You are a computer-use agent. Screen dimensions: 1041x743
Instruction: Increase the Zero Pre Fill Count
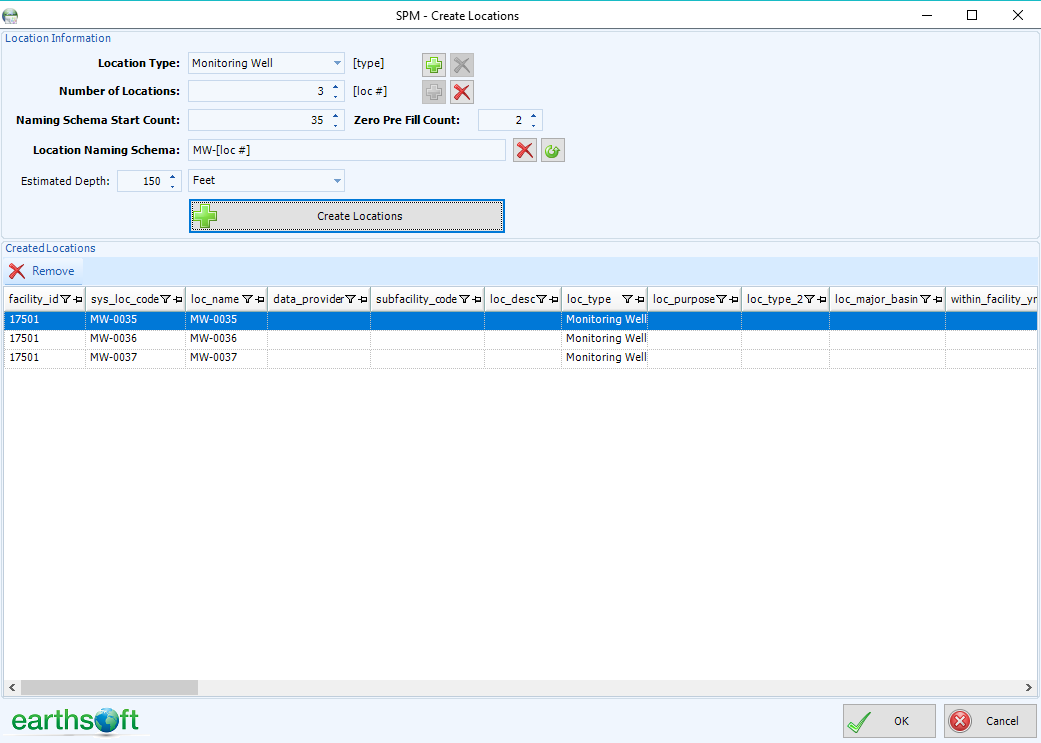pyautogui.click(x=533, y=115)
